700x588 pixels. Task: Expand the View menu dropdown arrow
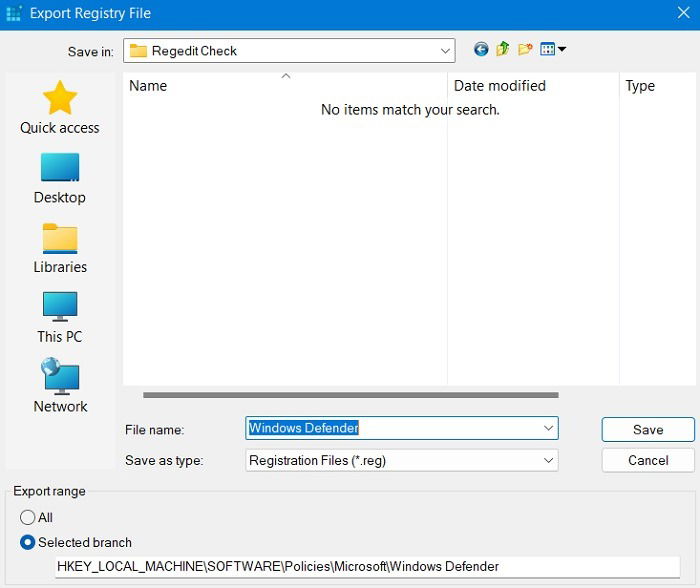562,49
